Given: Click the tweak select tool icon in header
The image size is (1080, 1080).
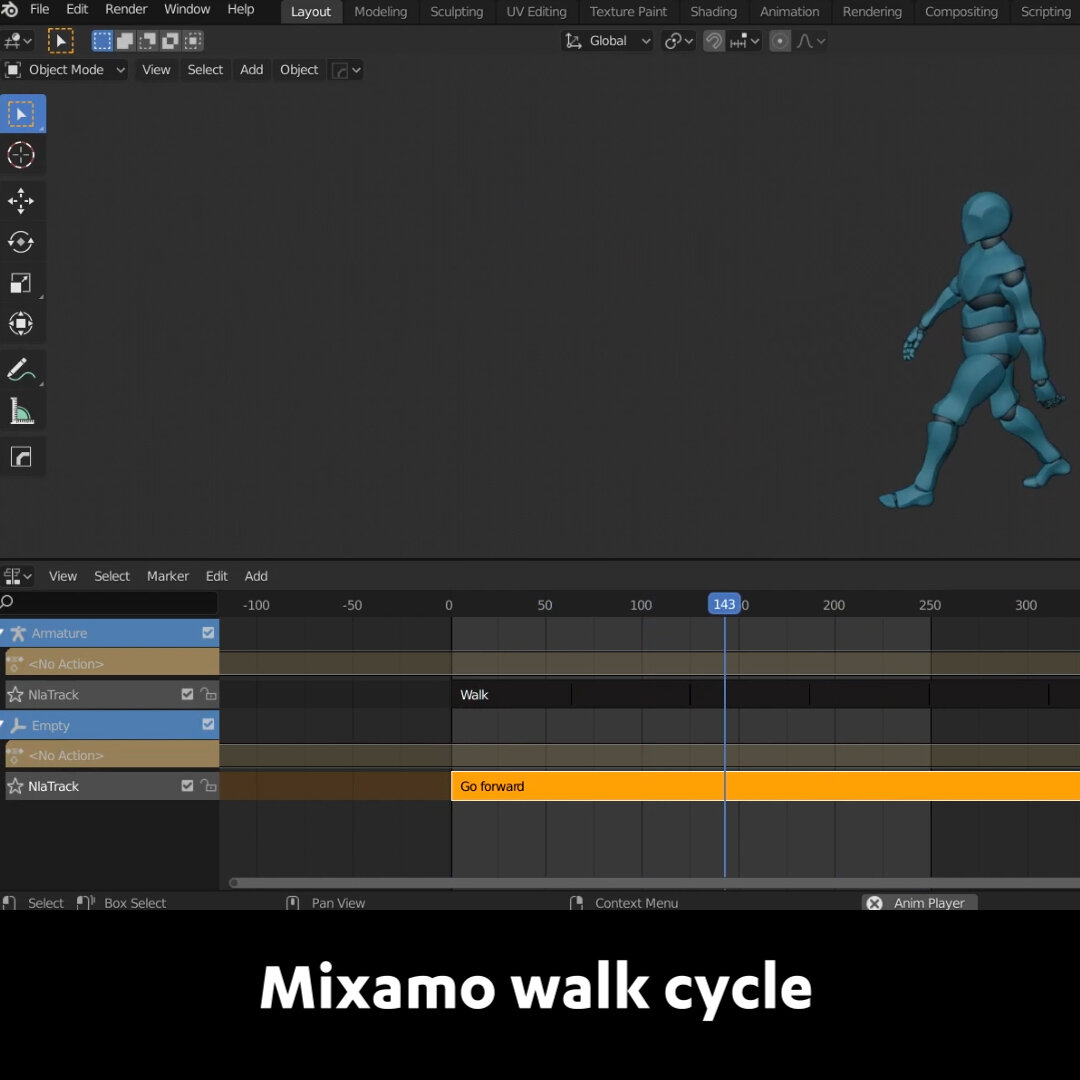Looking at the screenshot, I should tap(61, 41).
